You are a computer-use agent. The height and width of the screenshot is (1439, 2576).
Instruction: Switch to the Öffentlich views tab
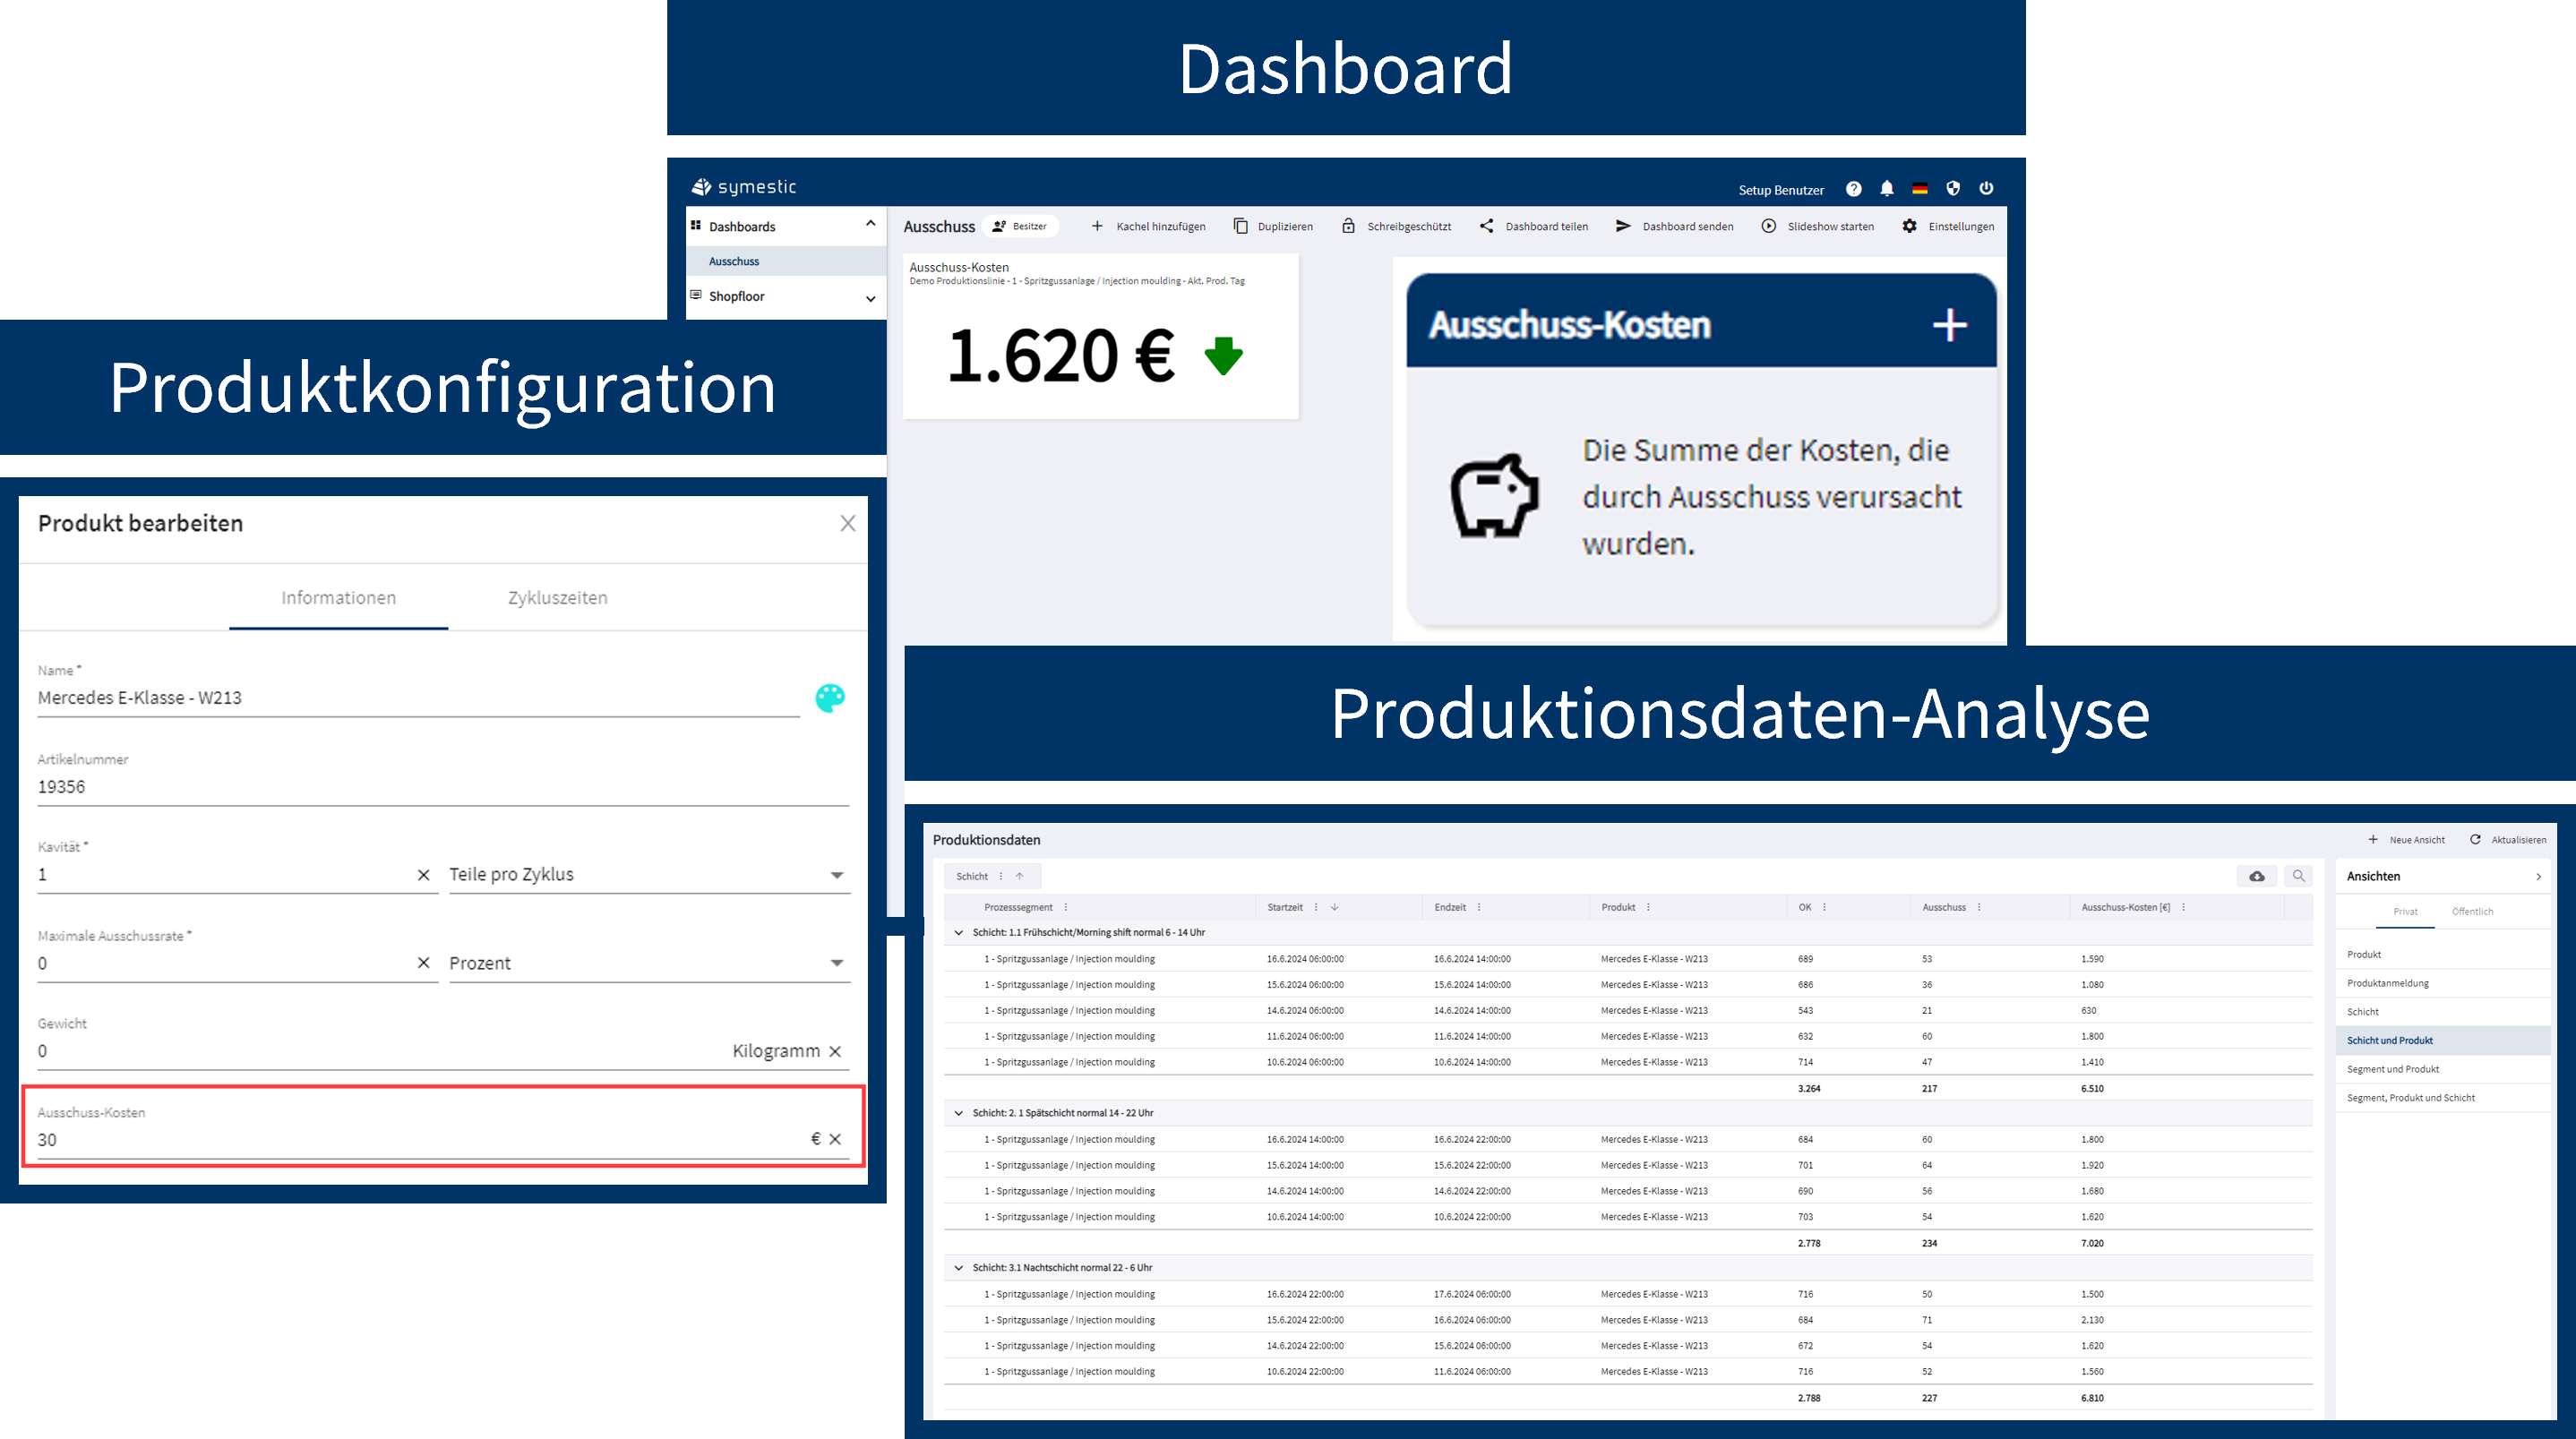(x=2472, y=912)
